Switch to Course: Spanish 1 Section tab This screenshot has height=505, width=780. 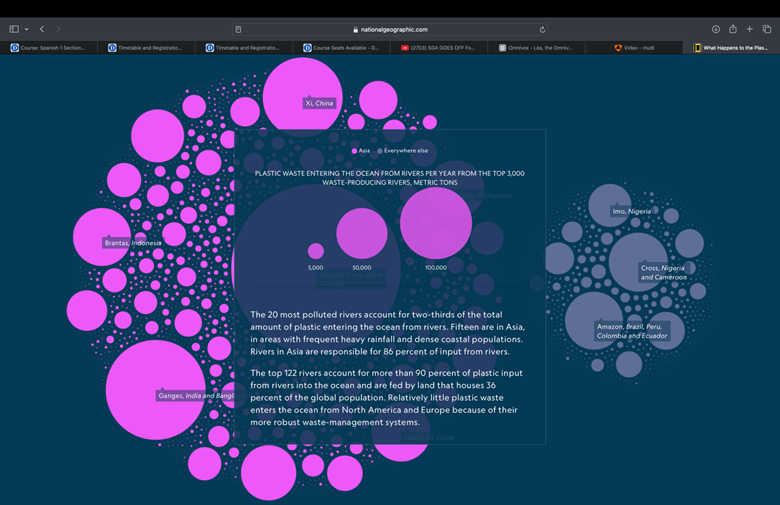coord(52,48)
